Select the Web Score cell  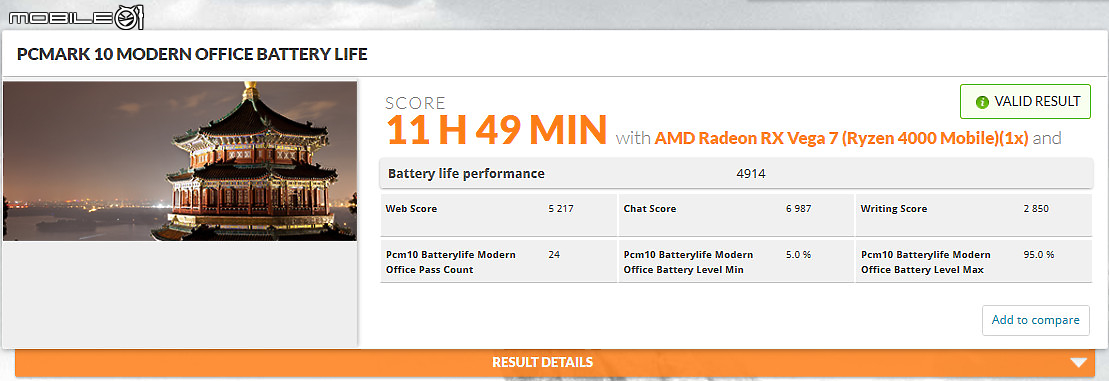click(498, 215)
